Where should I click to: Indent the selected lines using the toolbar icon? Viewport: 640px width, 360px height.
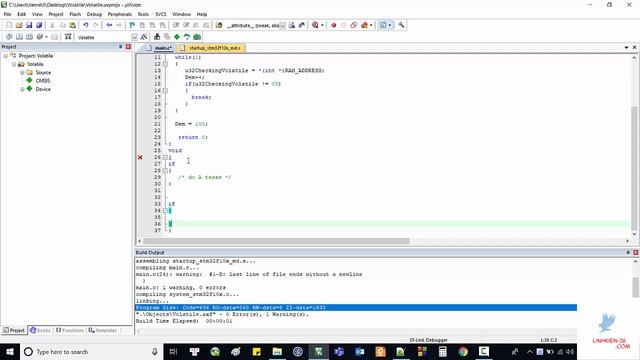176,25
